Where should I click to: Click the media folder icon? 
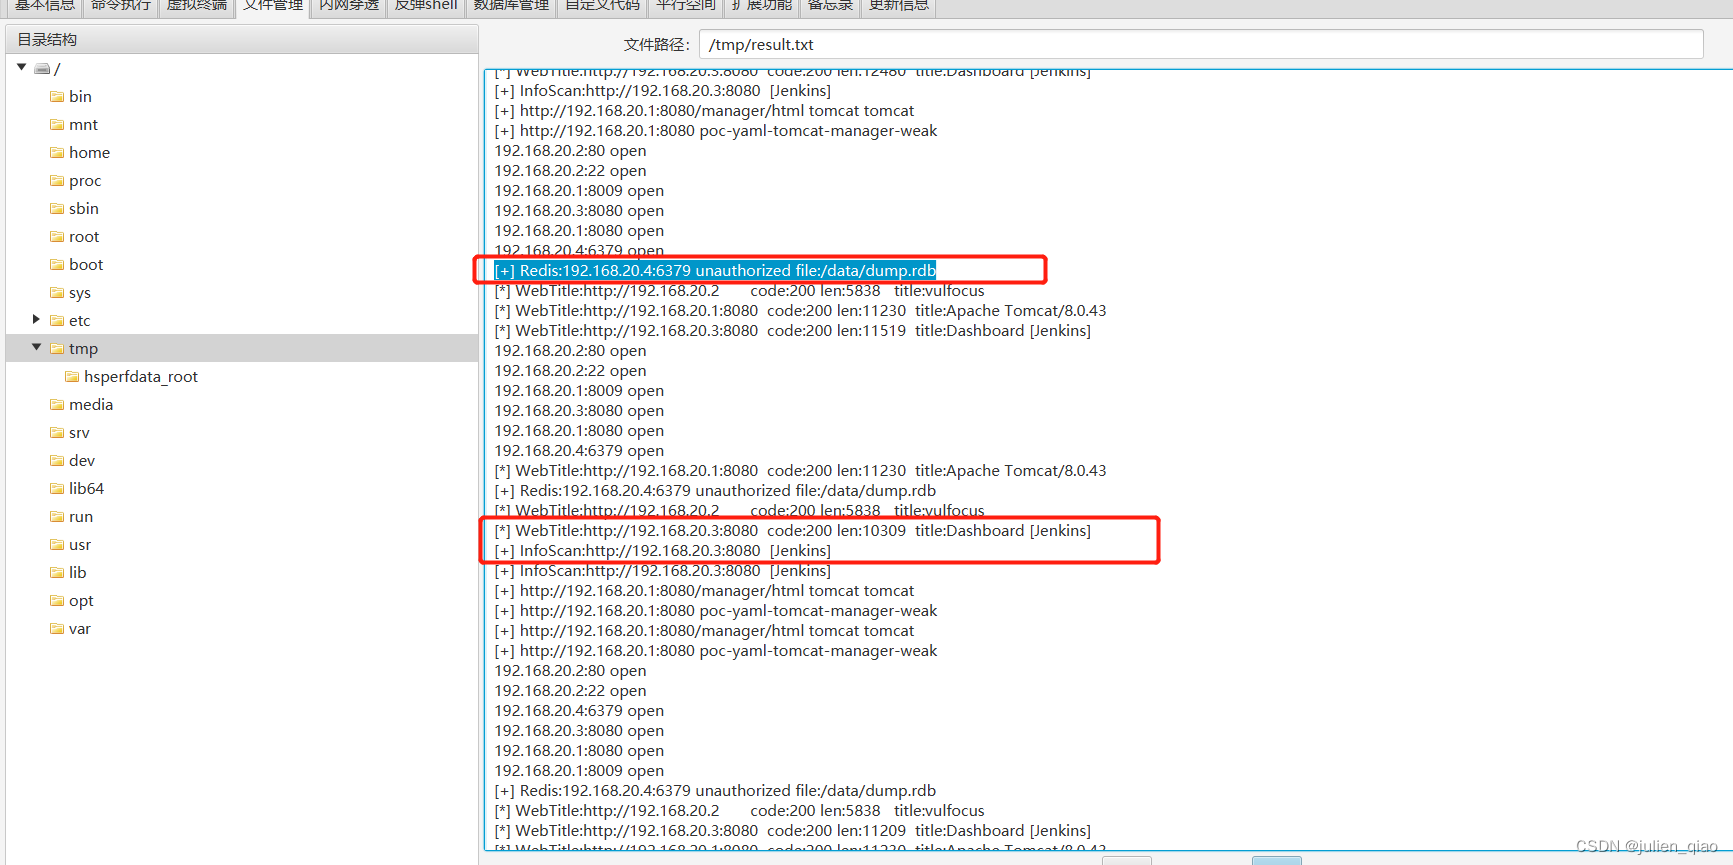57,405
